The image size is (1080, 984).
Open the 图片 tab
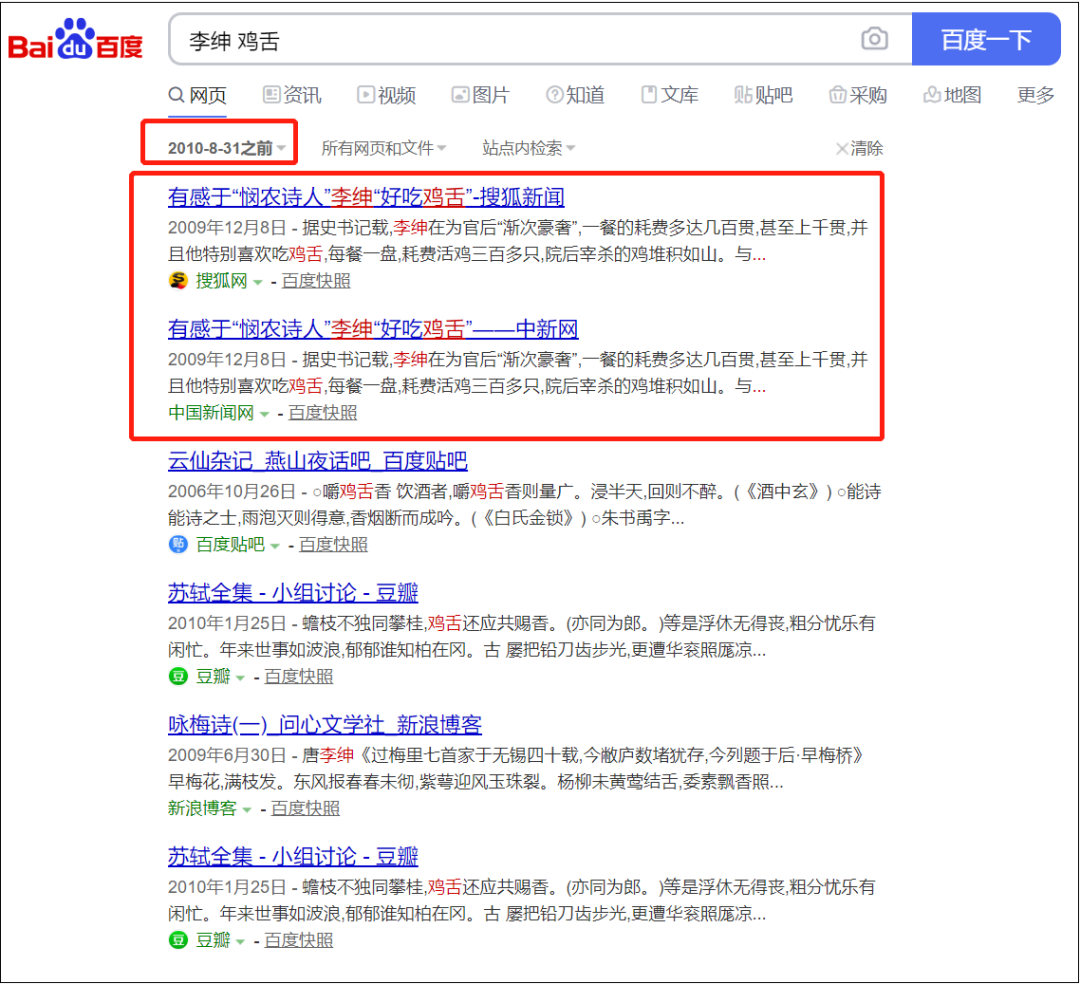480,95
